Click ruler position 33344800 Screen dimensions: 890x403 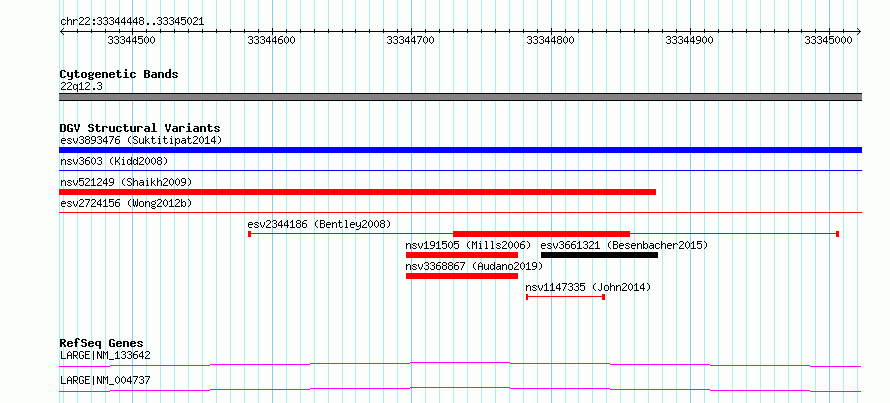(550, 40)
